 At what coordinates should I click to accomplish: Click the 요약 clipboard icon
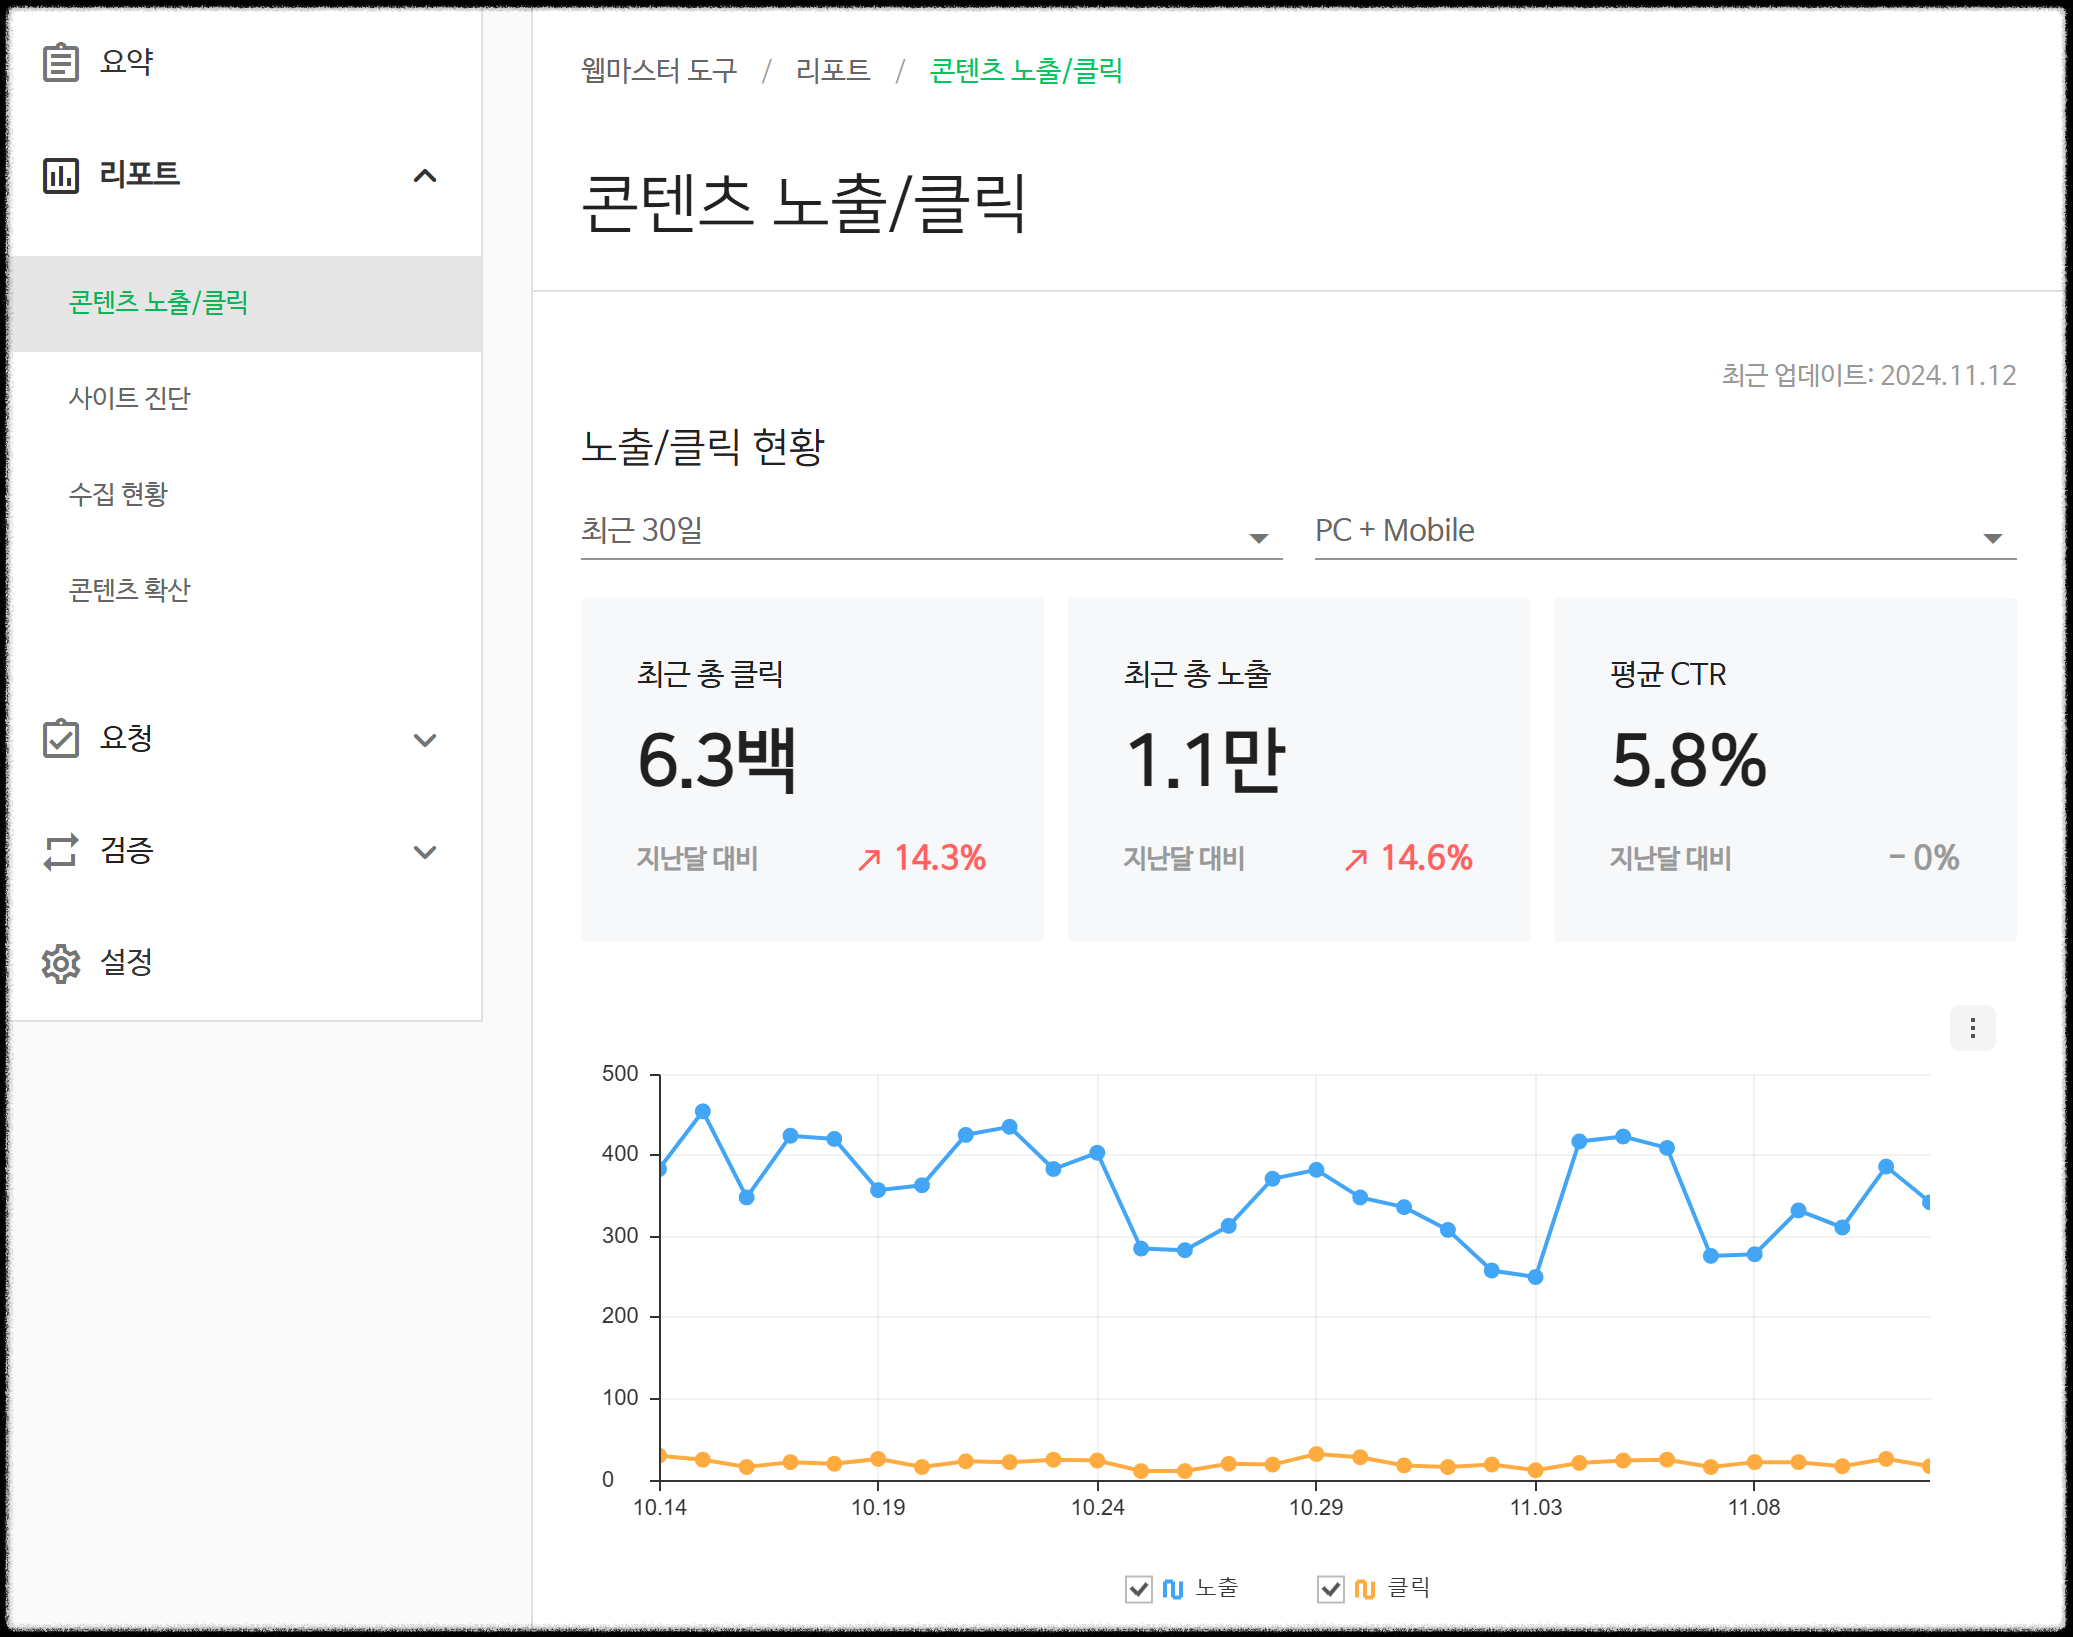60,62
